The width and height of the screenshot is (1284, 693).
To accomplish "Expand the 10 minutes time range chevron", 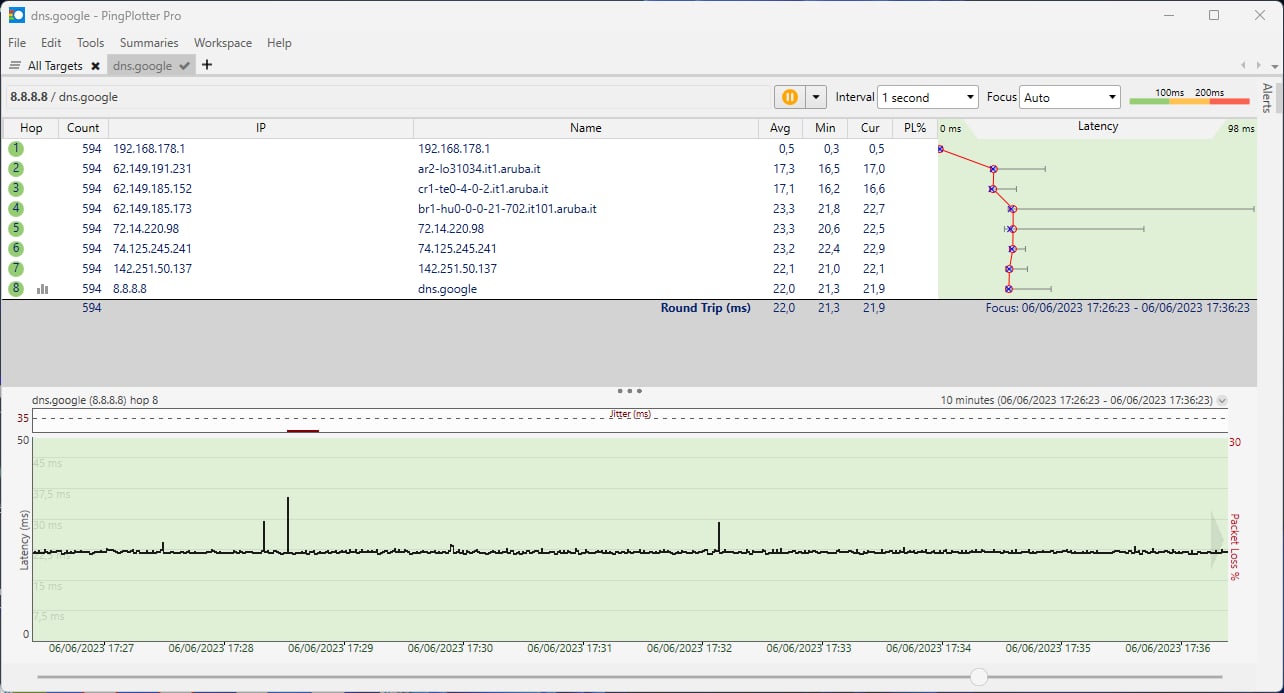I will pyautogui.click(x=1221, y=400).
